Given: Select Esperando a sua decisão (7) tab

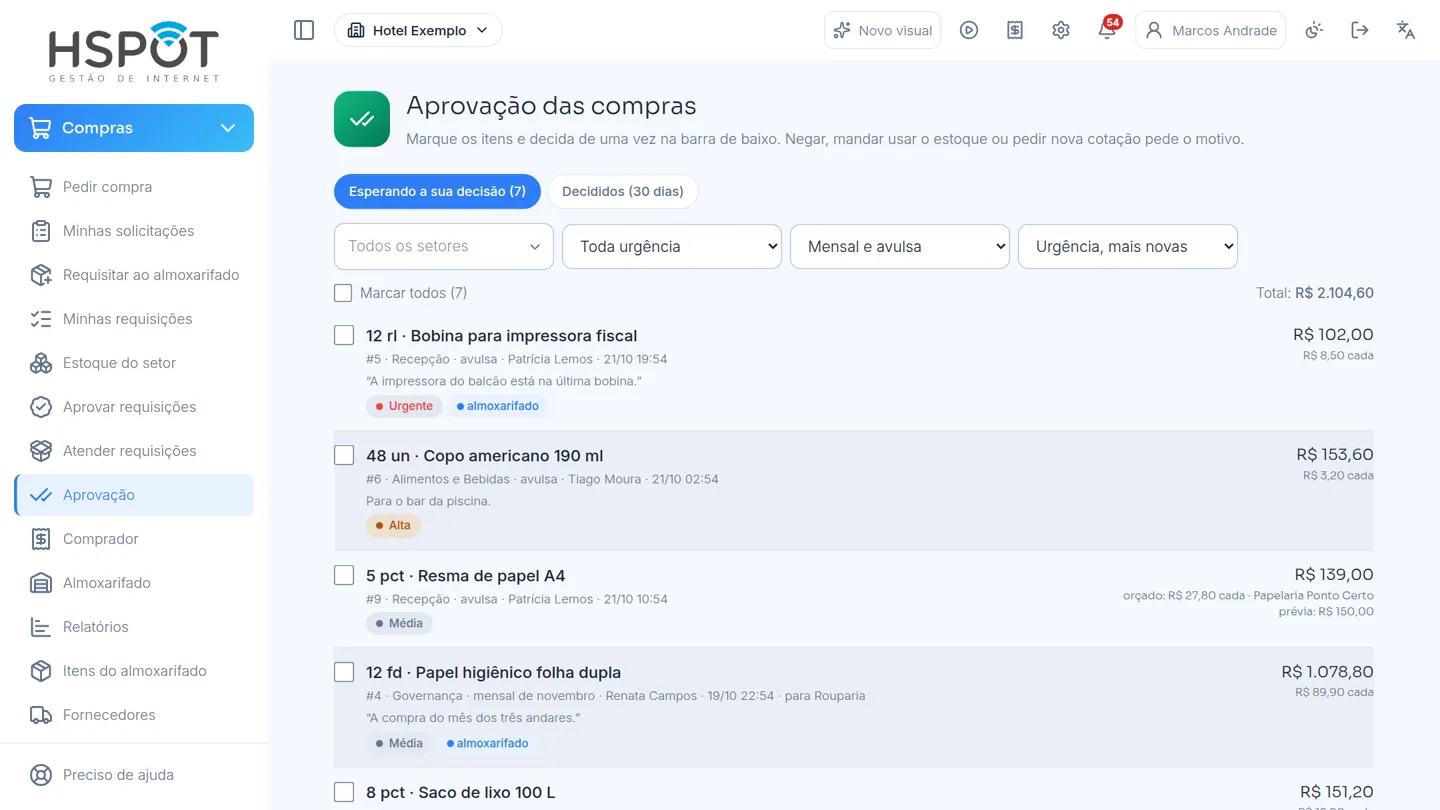Looking at the screenshot, I should pyautogui.click(x=437, y=191).
